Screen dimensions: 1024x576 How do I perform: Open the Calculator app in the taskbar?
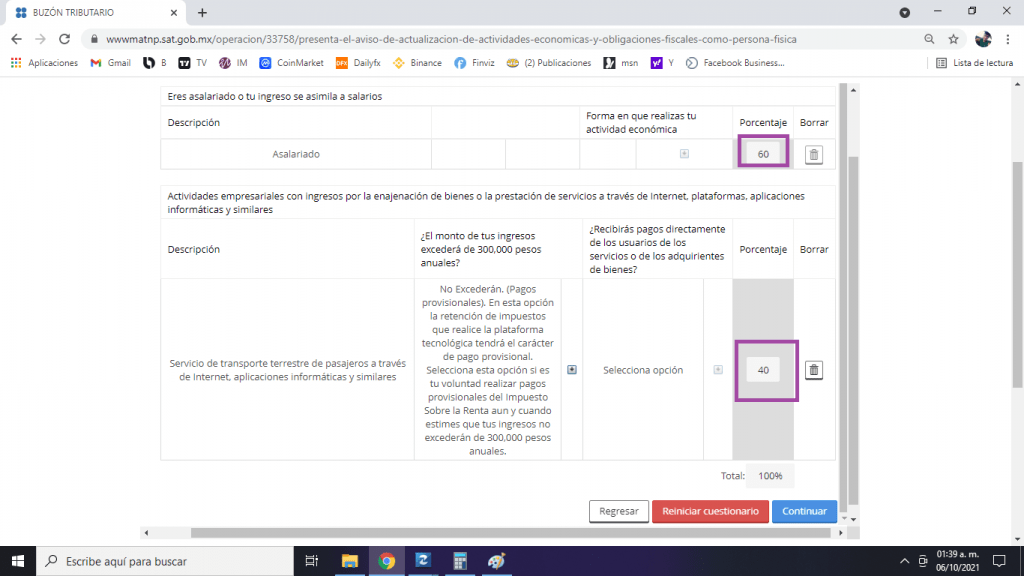click(x=460, y=561)
